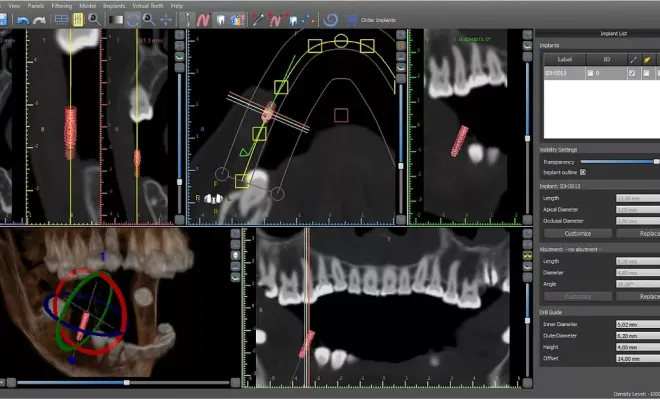Click the implant Customize button
Image resolution: width=660 pixels, height=400 pixels.
(578, 232)
